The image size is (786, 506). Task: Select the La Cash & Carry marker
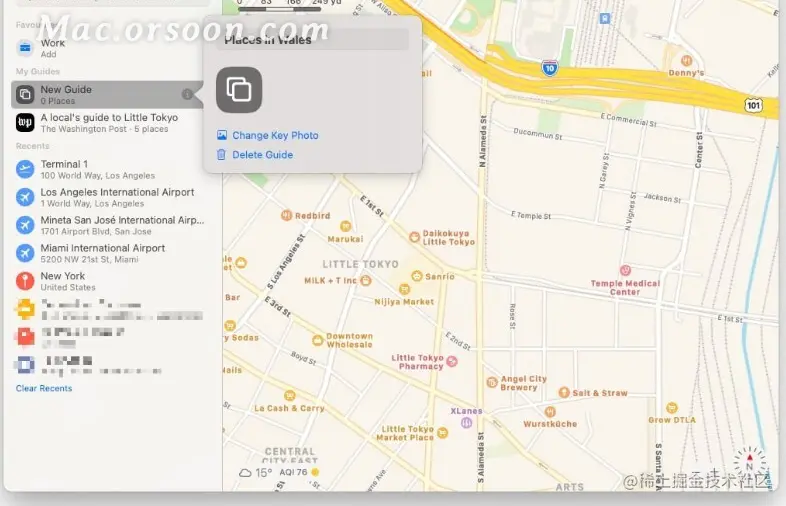[x=290, y=396]
